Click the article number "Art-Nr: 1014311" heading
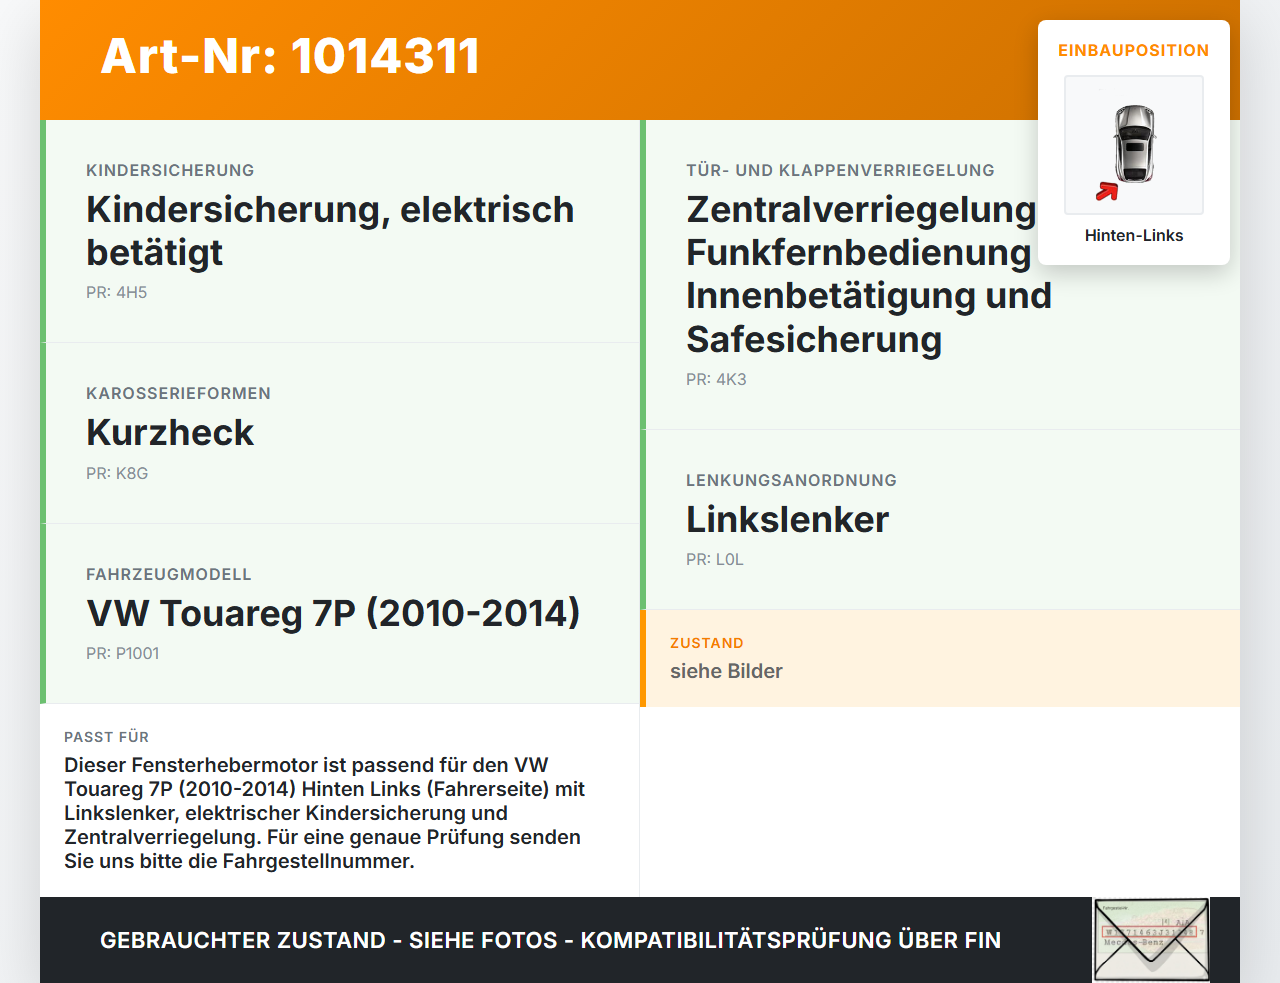The width and height of the screenshot is (1280, 983). coord(289,57)
